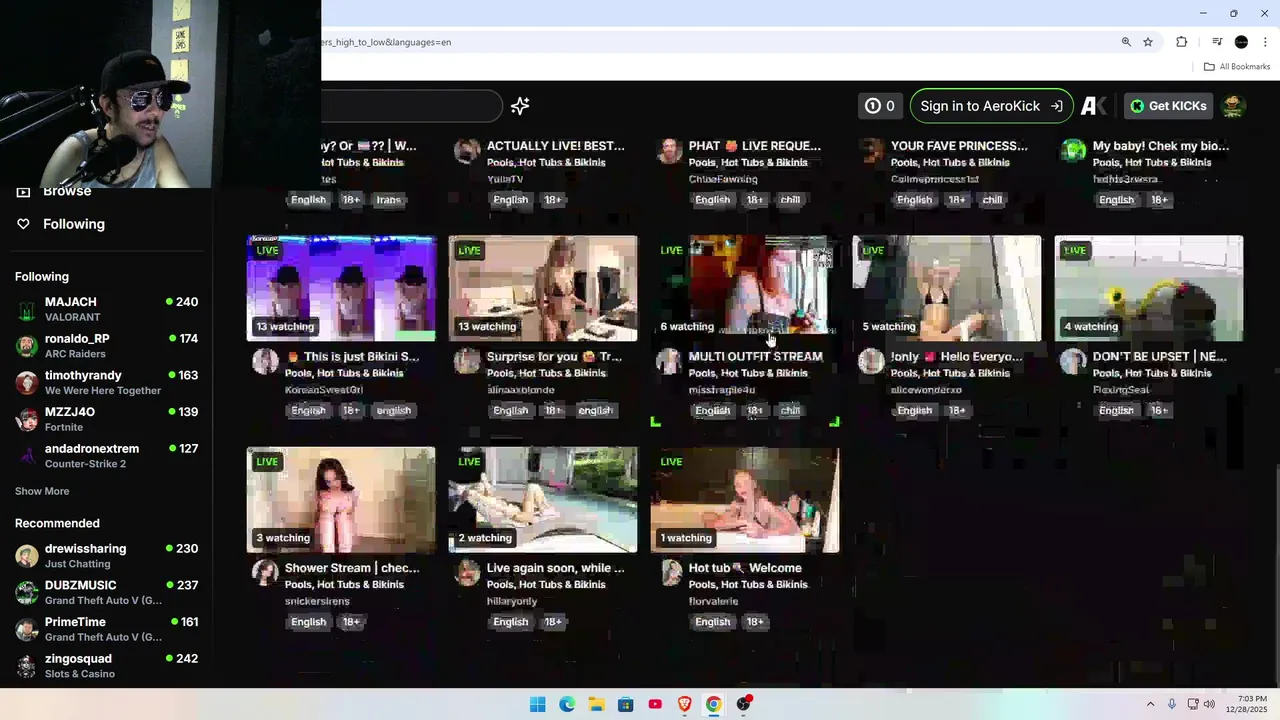Screen dimensions: 1280x720
Task: Click the coin counter showing 0
Action: [x=880, y=106]
